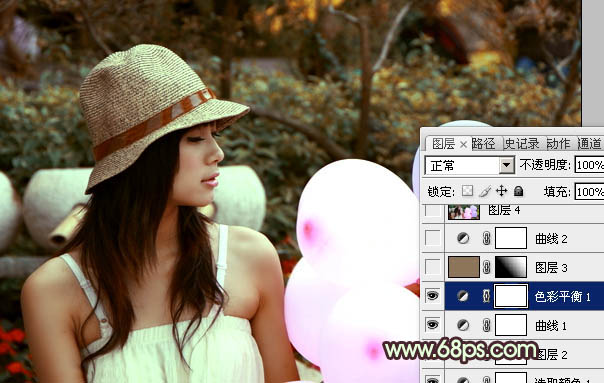The image size is (604, 383).
Task: Switch to the 图层 (Layers) tab
Action: pos(443,144)
